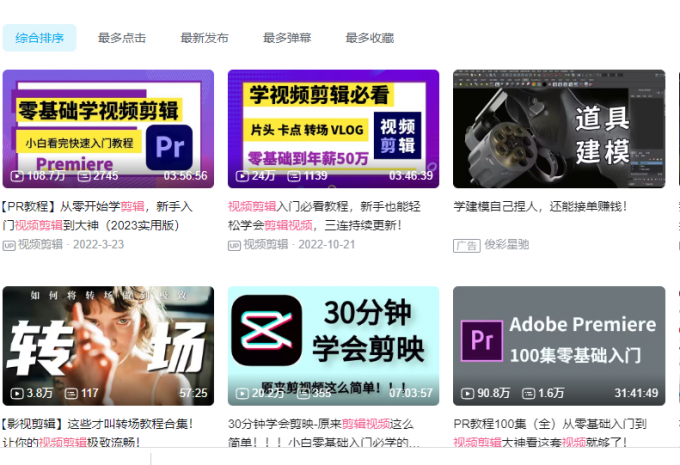680x465 pixels.
Task: Click the duration 31:41:49 label
Action: [636, 393]
